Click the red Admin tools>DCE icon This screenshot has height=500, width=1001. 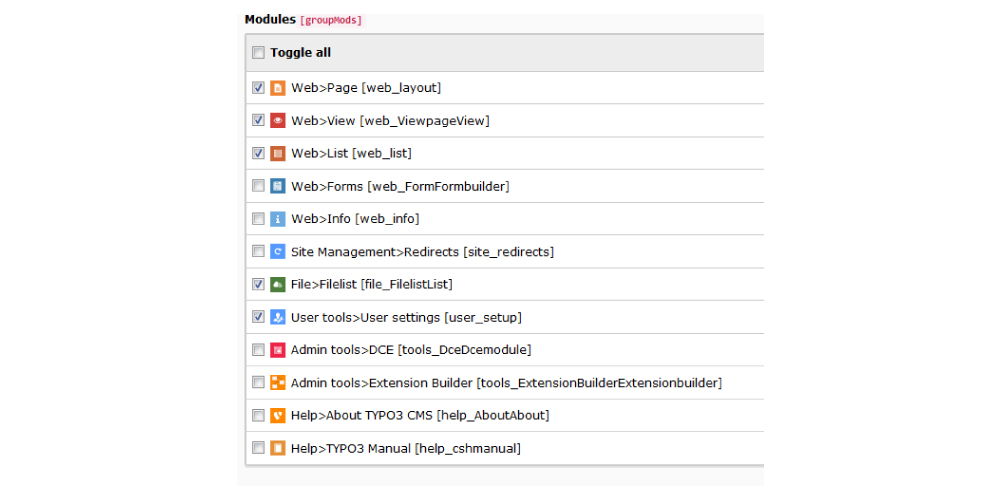[277, 350]
